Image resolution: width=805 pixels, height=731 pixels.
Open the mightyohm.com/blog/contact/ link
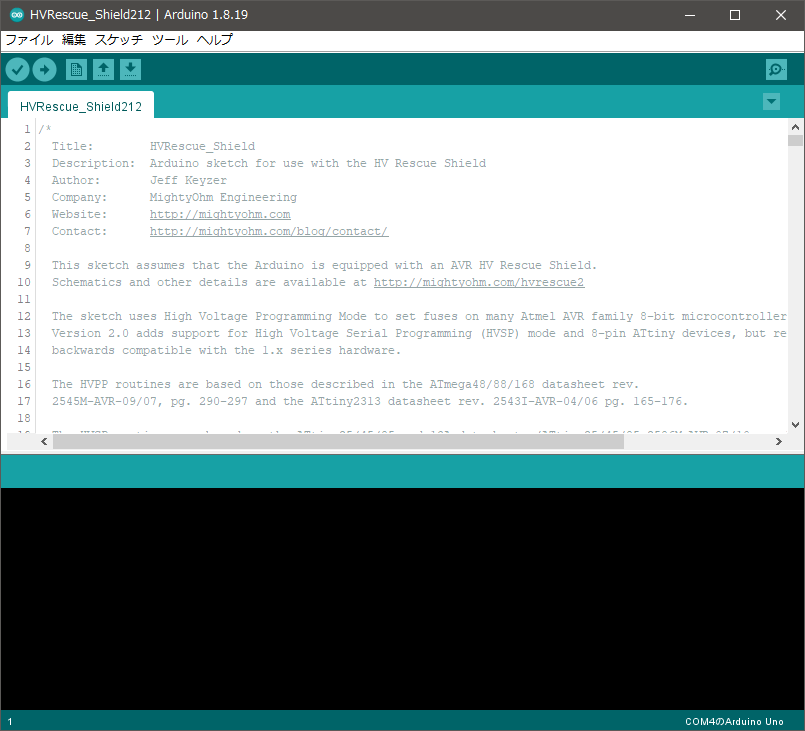pos(269,231)
